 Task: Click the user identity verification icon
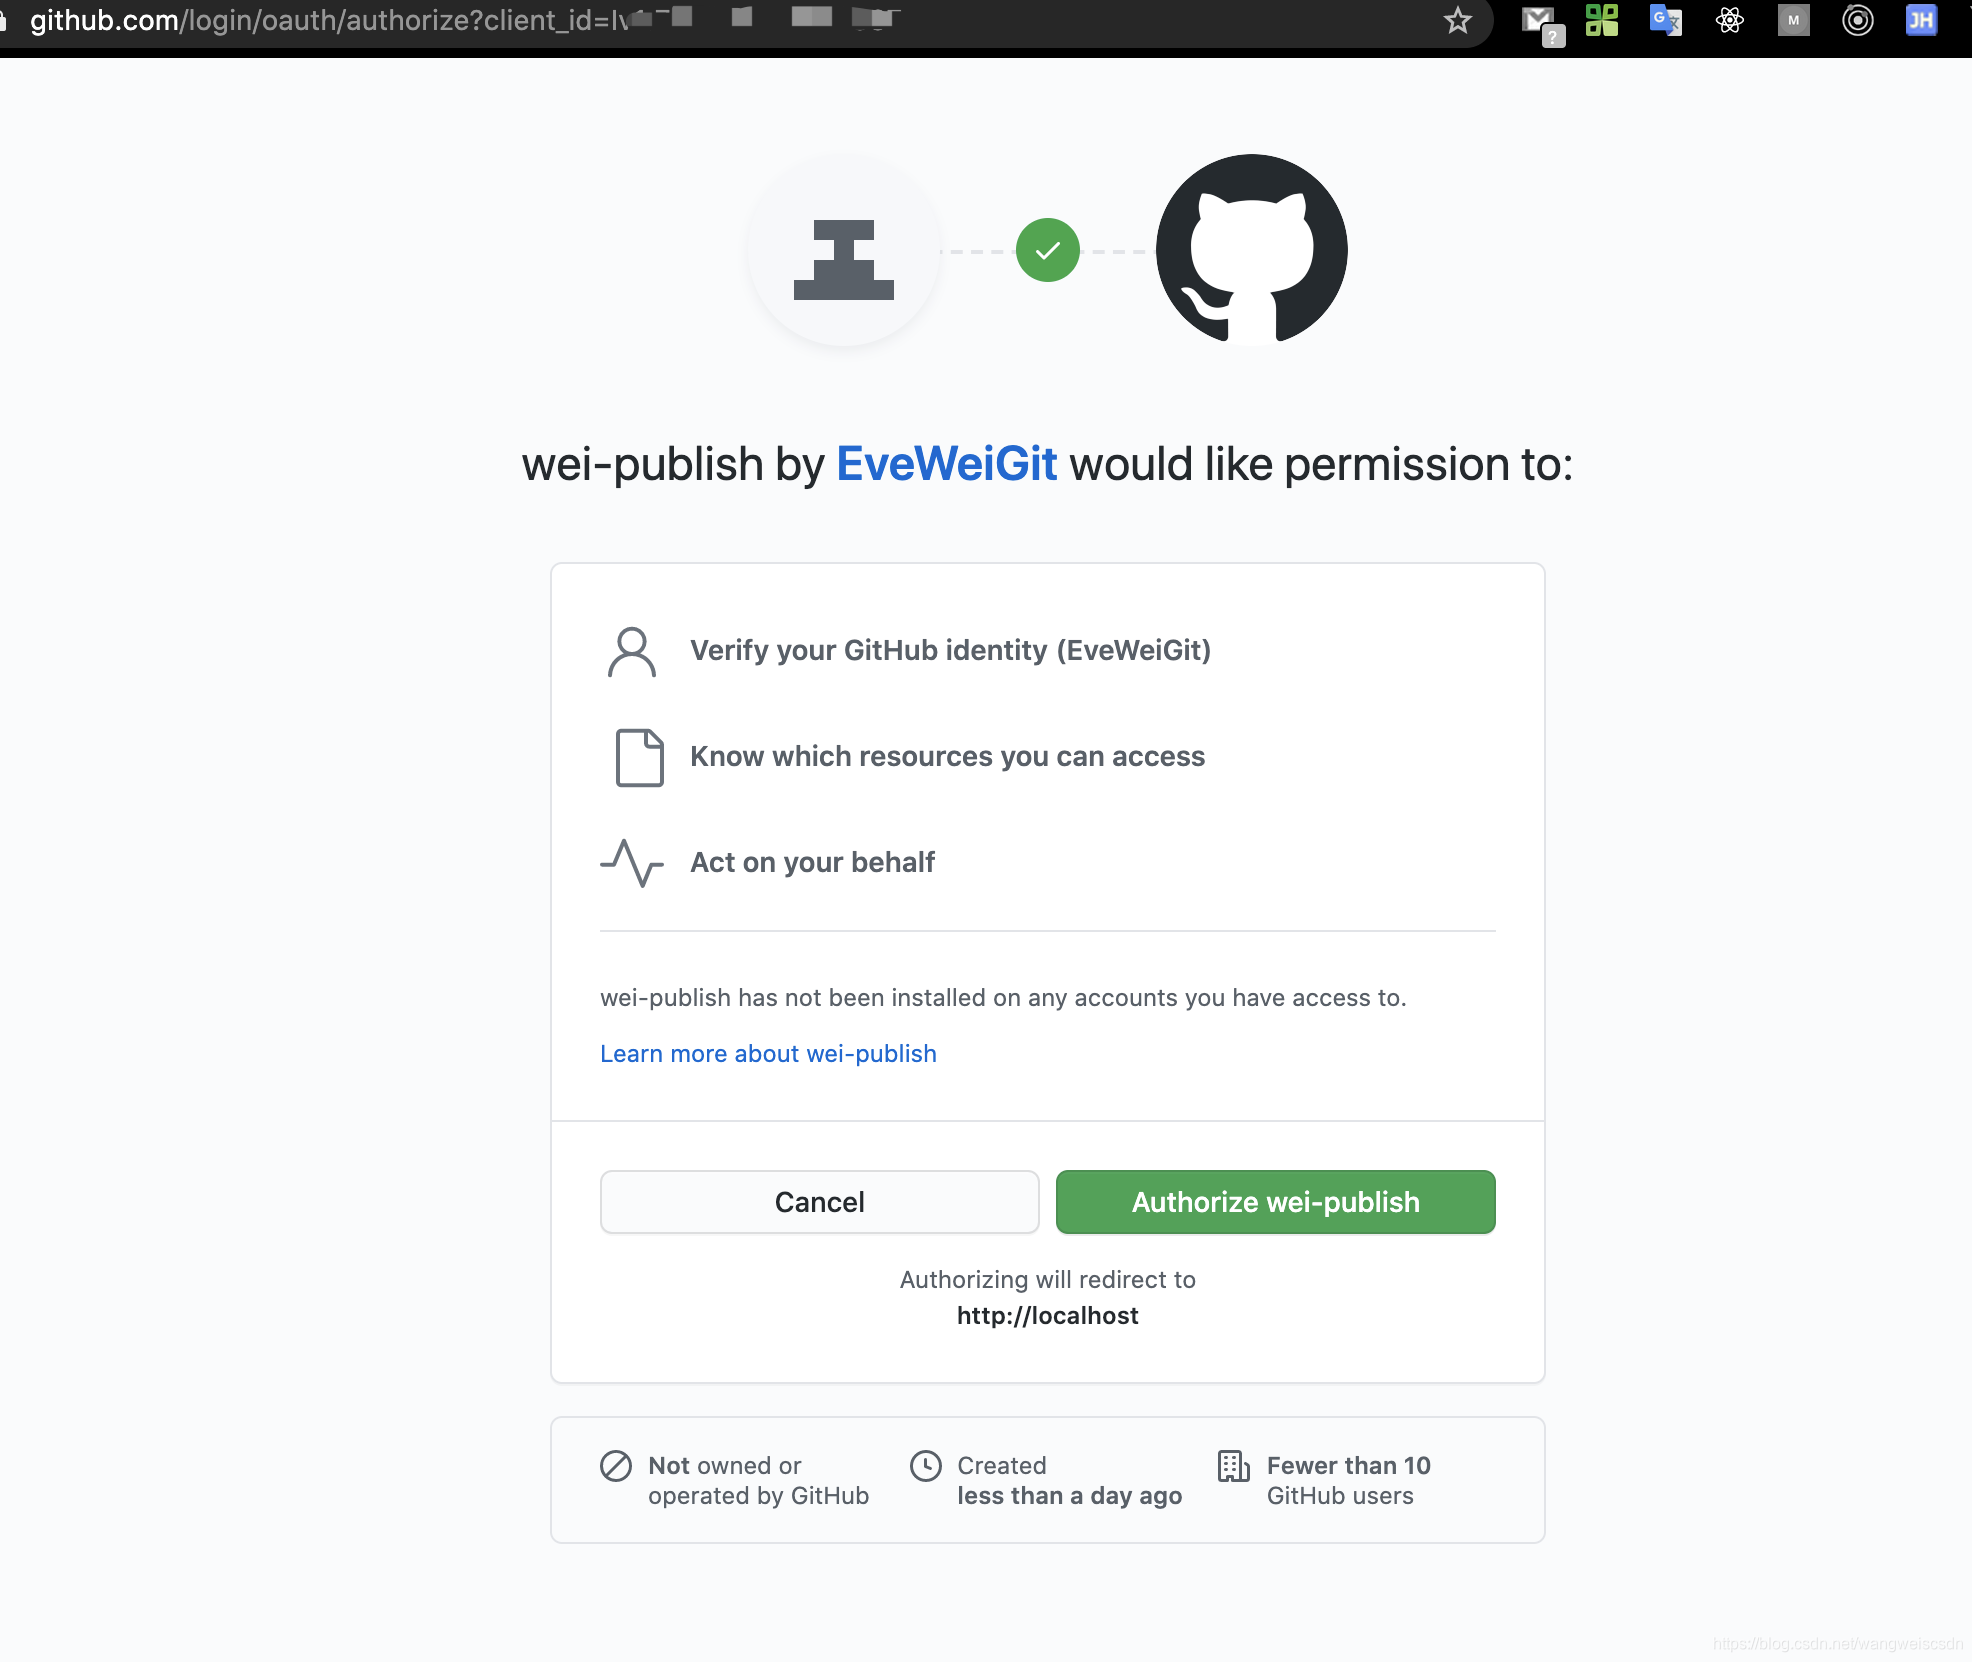pos(633,650)
